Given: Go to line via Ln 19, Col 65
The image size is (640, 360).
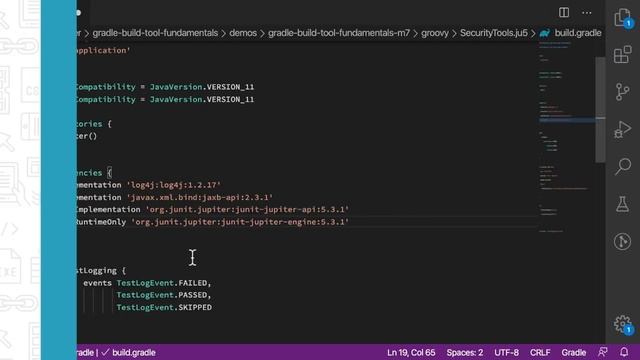Looking at the screenshot, I should point(411,352).
